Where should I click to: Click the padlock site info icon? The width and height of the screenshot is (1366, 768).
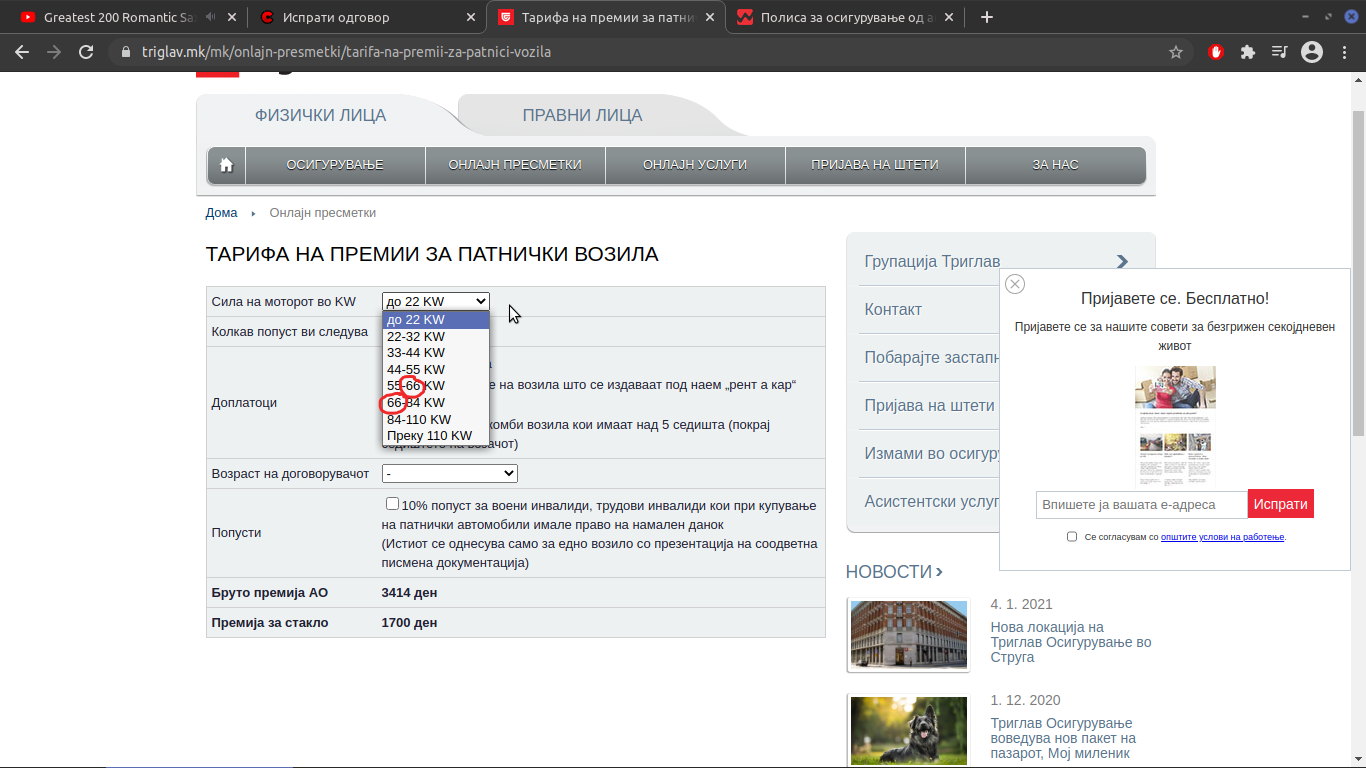coord(125,52)
